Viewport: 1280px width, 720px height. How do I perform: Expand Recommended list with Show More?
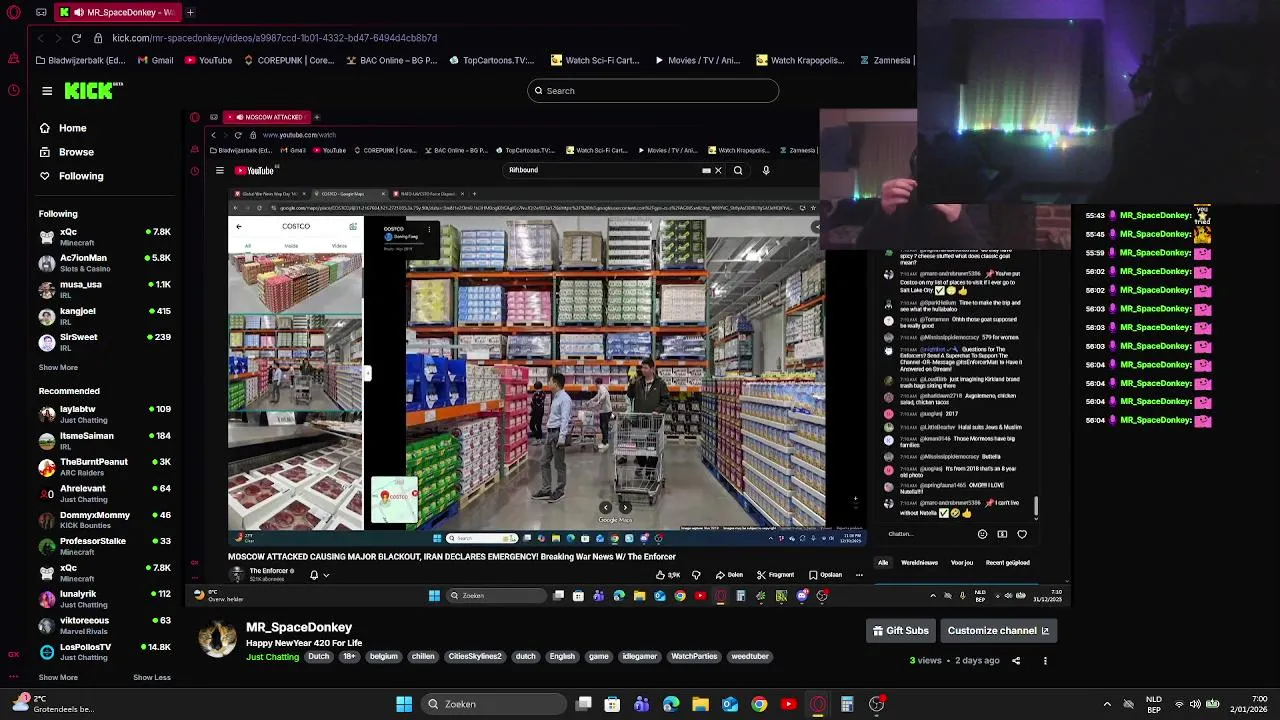coord(58,677)
